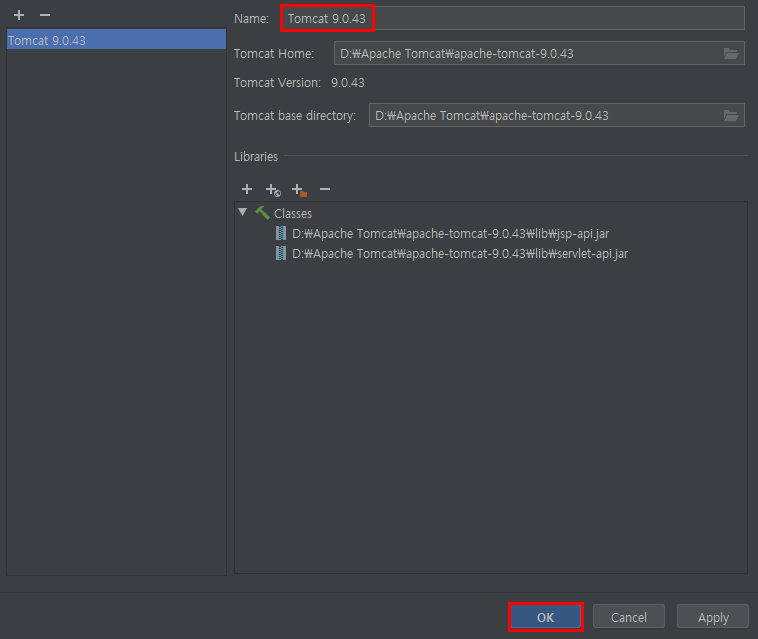Add library from URL (globe plus icon)
758x639 pixels.
273,189
